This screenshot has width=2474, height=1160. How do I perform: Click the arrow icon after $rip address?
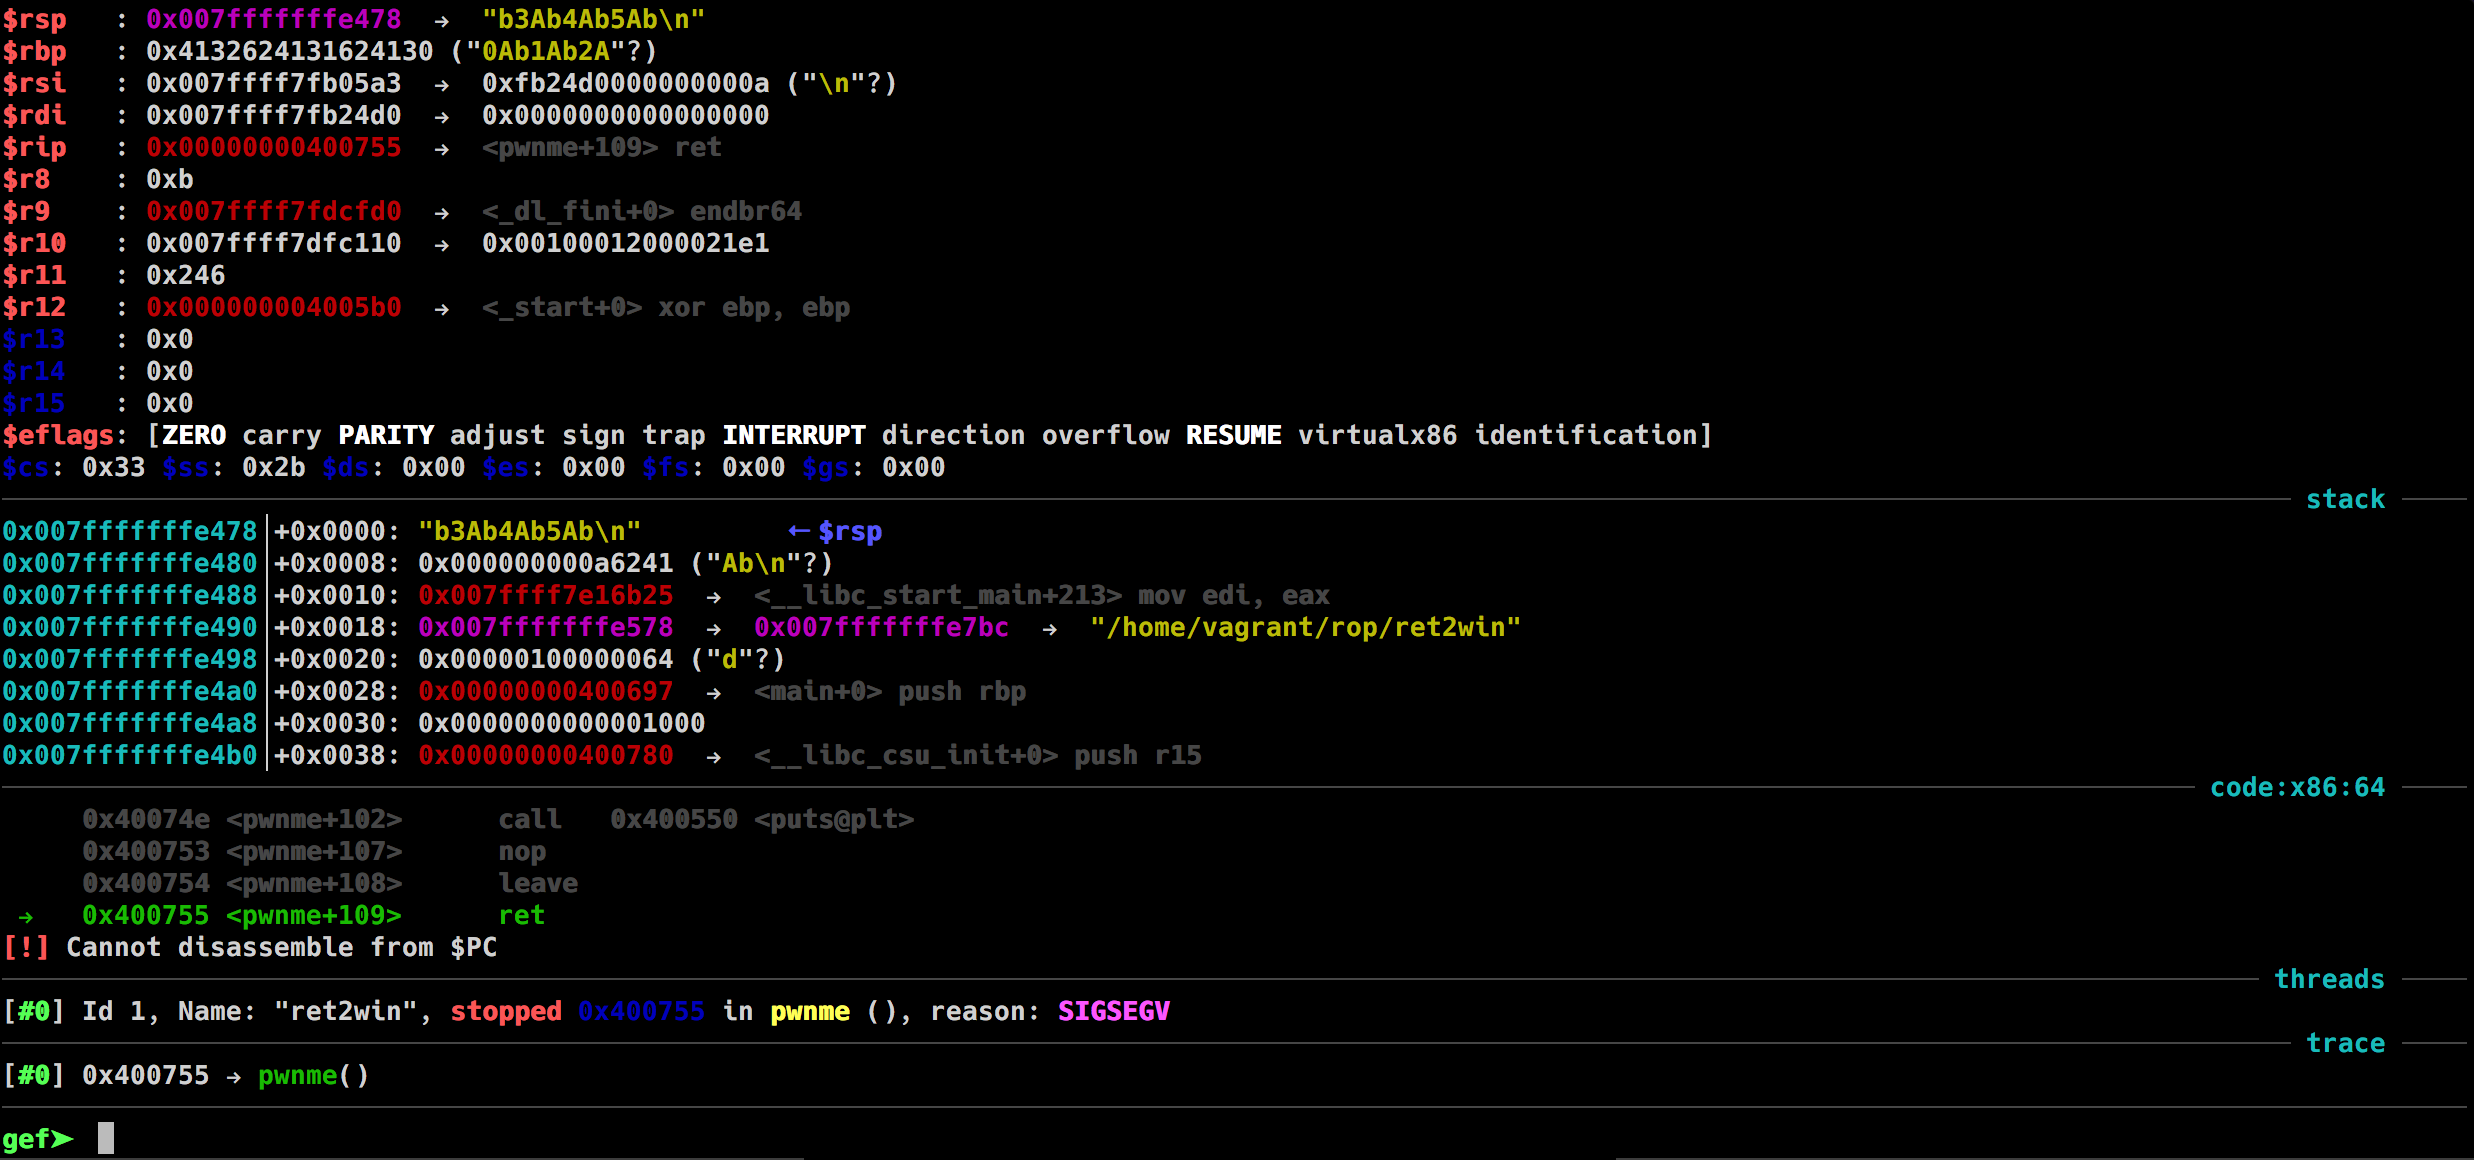[x=441, y=148]
